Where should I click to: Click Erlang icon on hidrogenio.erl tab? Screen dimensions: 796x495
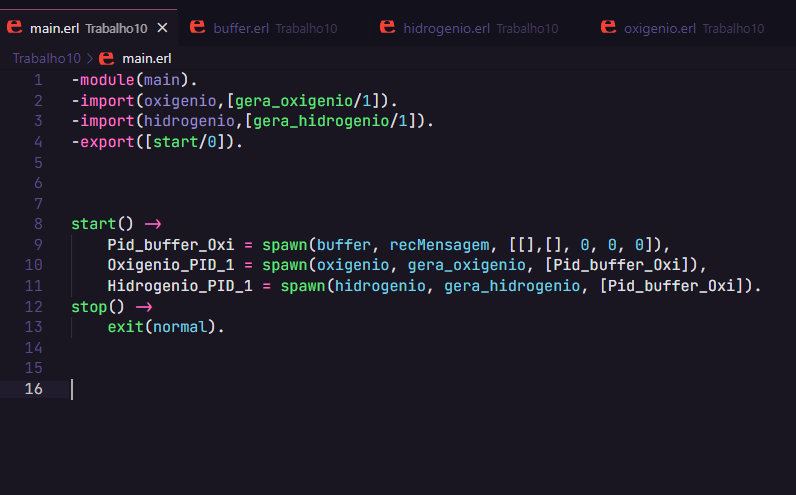(387, 26)
